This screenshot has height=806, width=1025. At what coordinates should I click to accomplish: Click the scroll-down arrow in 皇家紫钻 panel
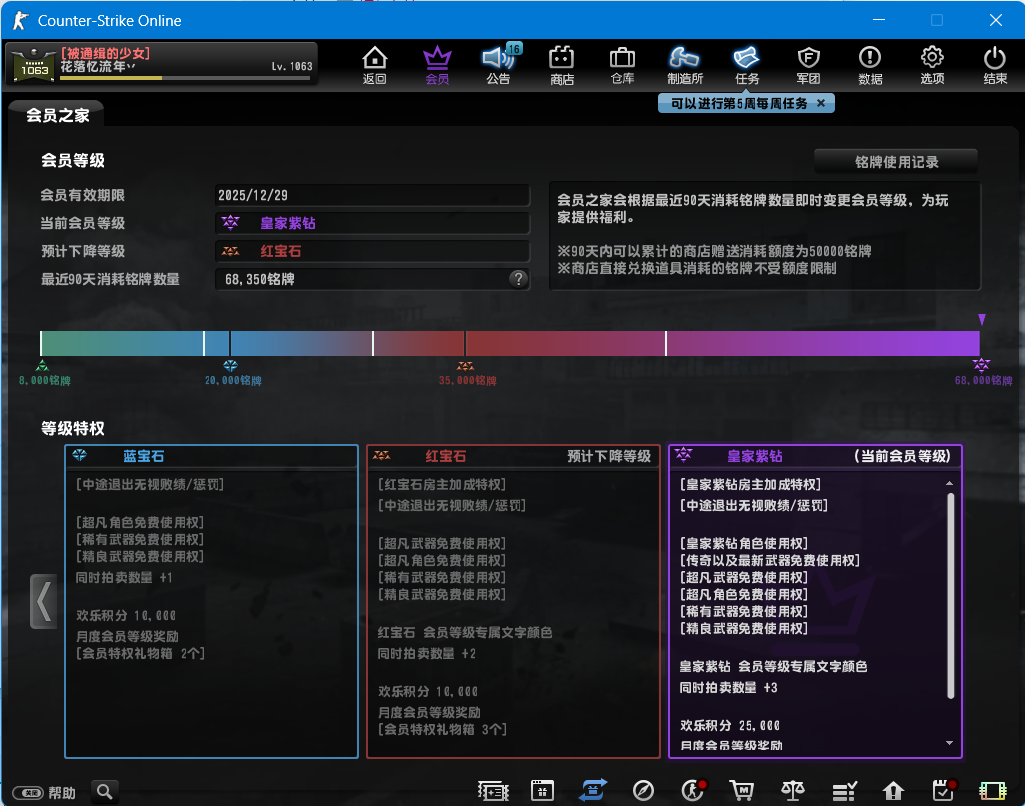[x=949, y=744]
